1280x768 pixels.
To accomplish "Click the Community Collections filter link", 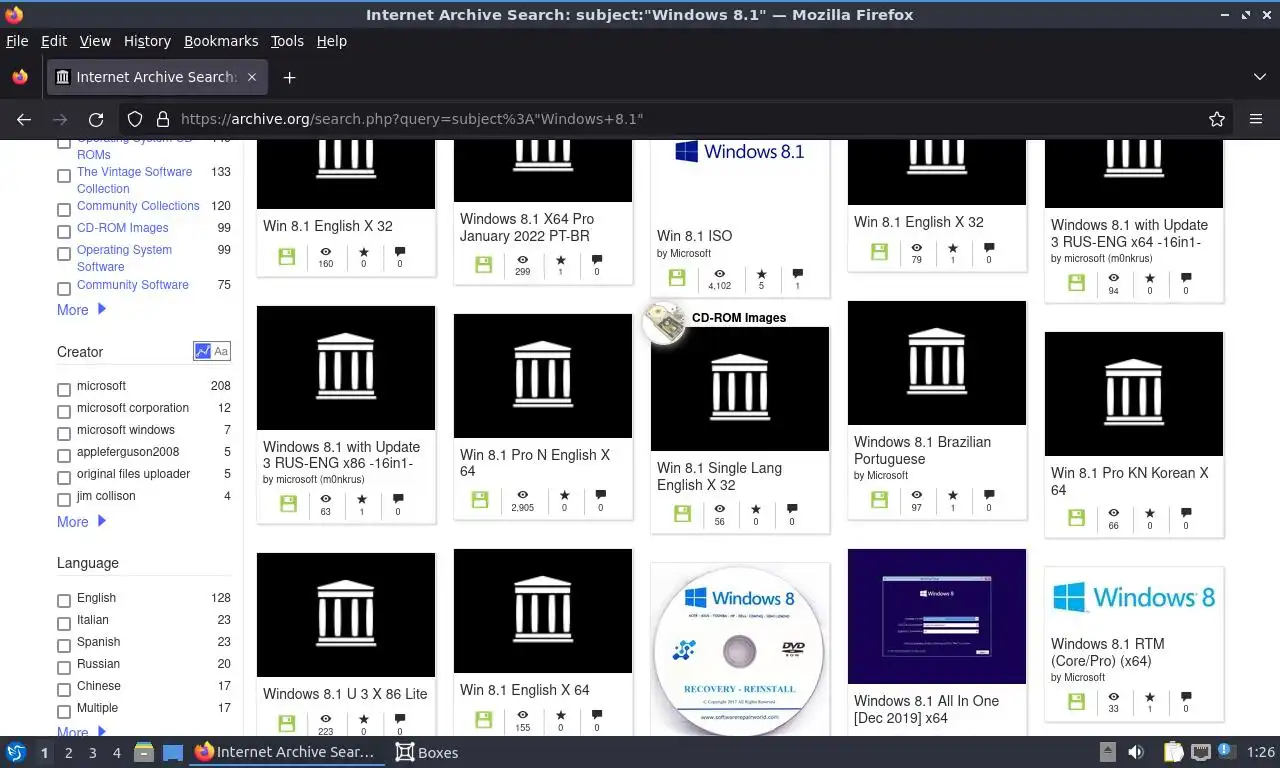I will point(138,206).
